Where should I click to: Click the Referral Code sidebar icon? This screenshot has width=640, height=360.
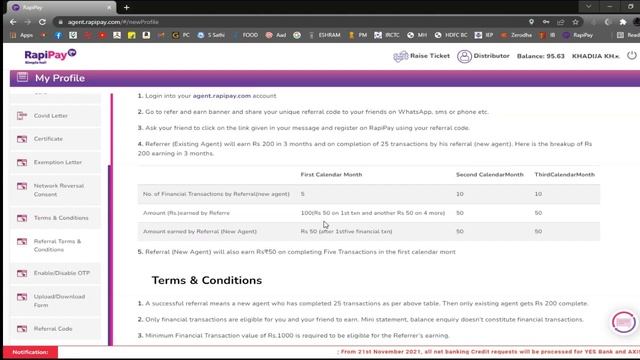tap(22, 329)
